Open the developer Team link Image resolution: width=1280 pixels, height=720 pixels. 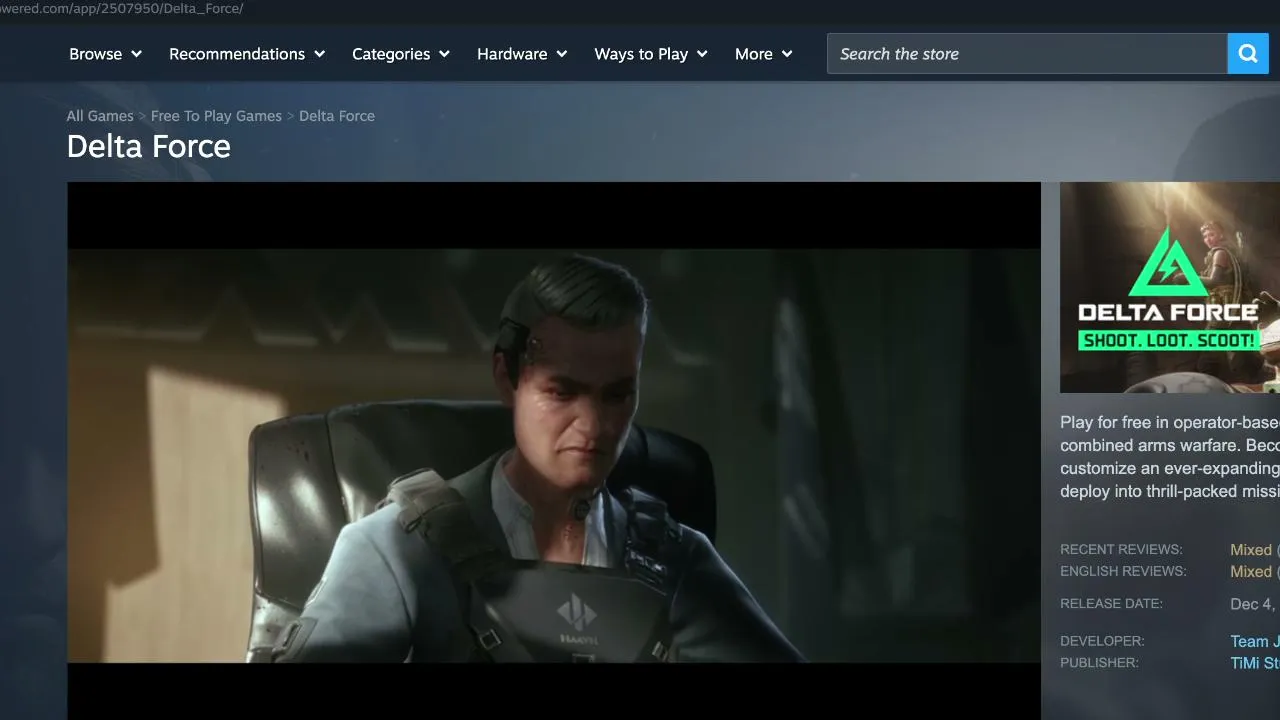(1255, 642)
